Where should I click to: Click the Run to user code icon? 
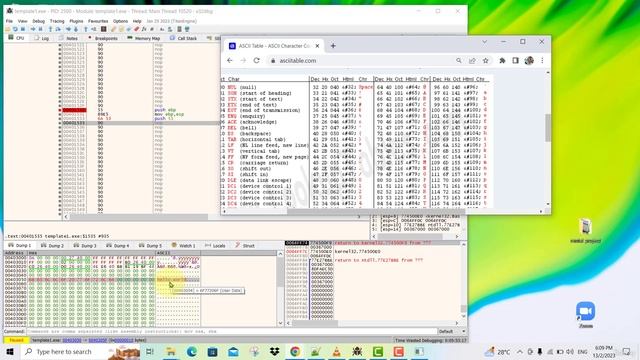(93, 29)
